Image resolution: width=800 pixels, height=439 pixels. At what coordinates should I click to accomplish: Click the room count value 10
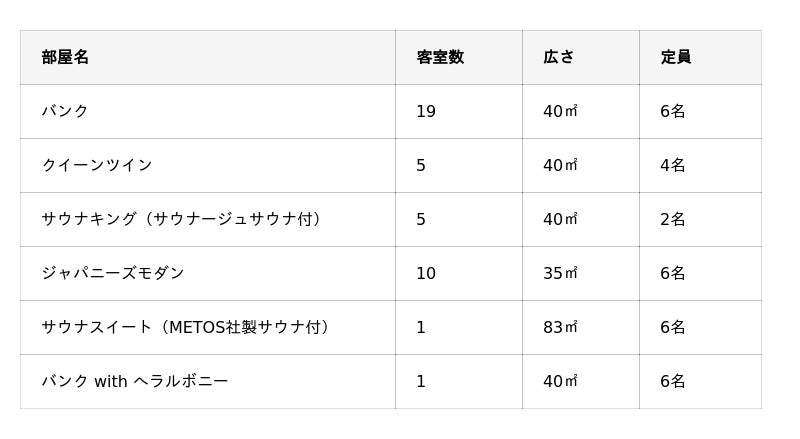pyautogui.click(x=425, y=274)
